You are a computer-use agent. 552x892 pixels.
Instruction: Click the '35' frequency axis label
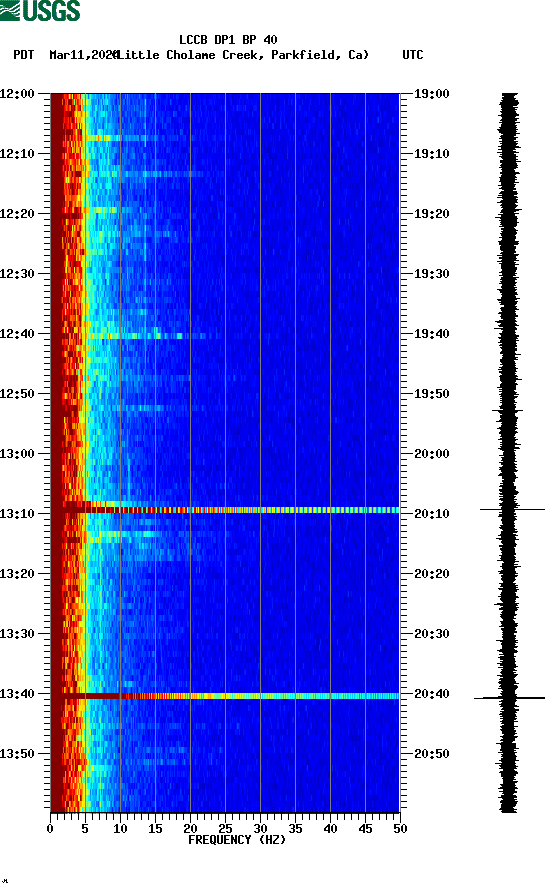[295, 829]
